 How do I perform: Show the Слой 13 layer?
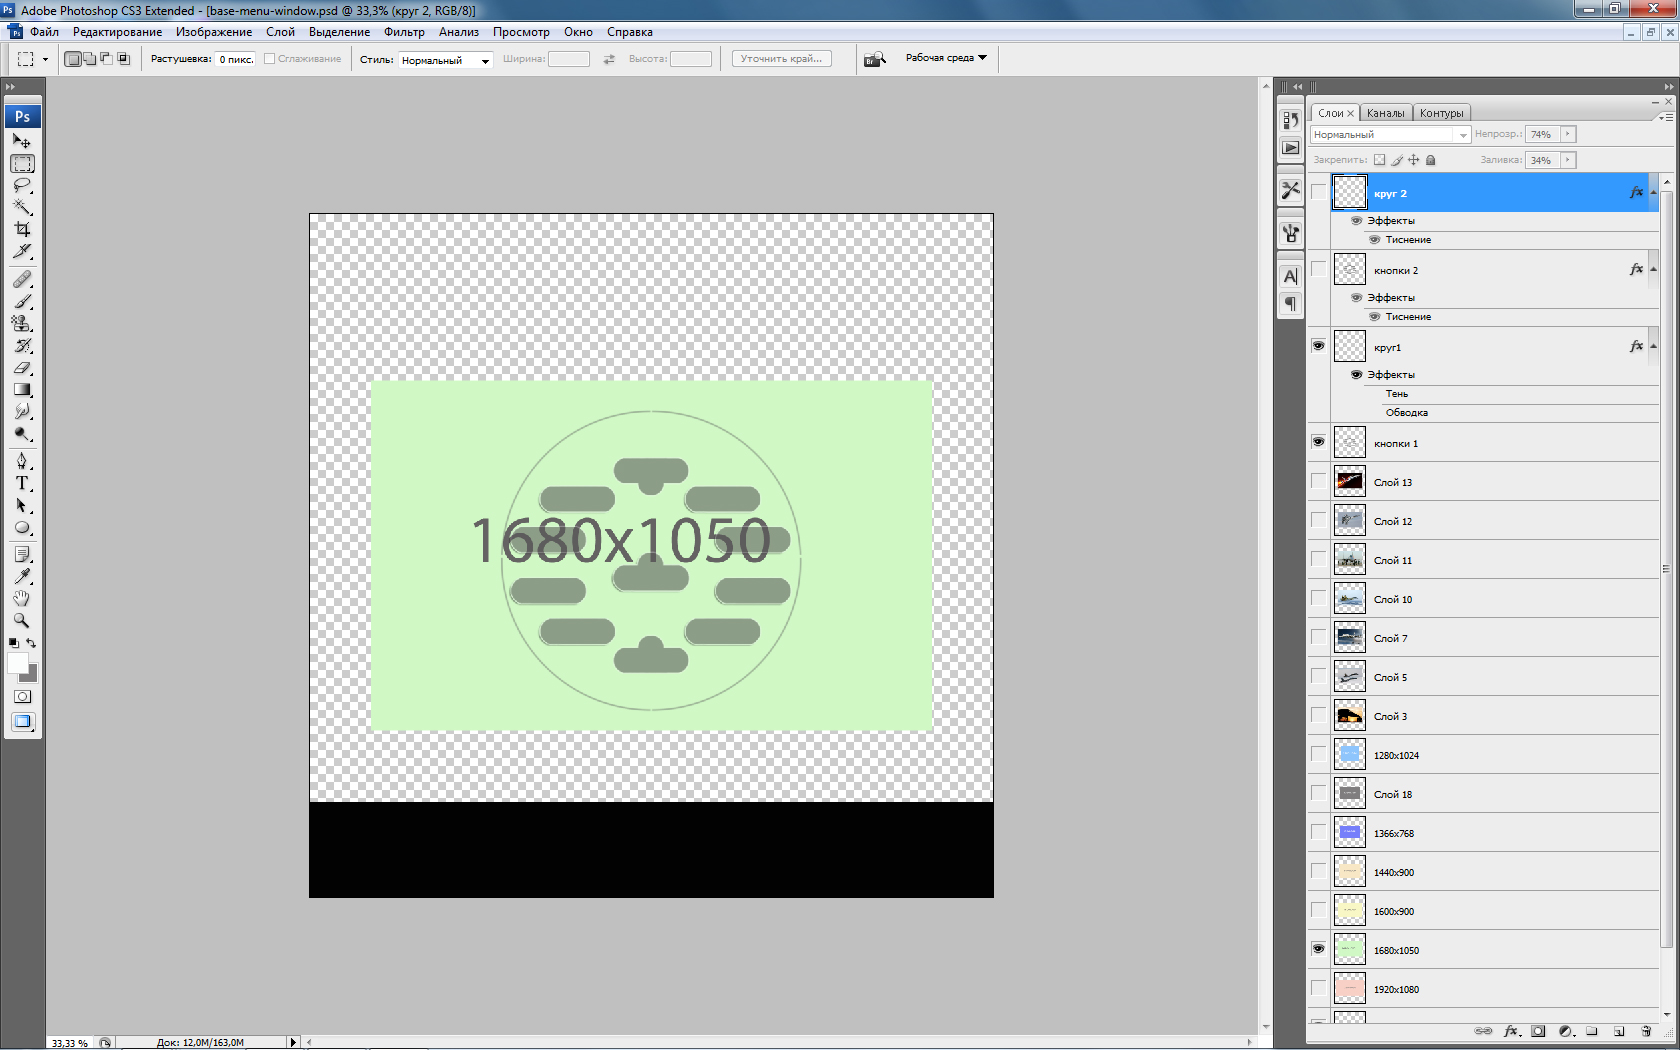click(x=1318, y=482)
